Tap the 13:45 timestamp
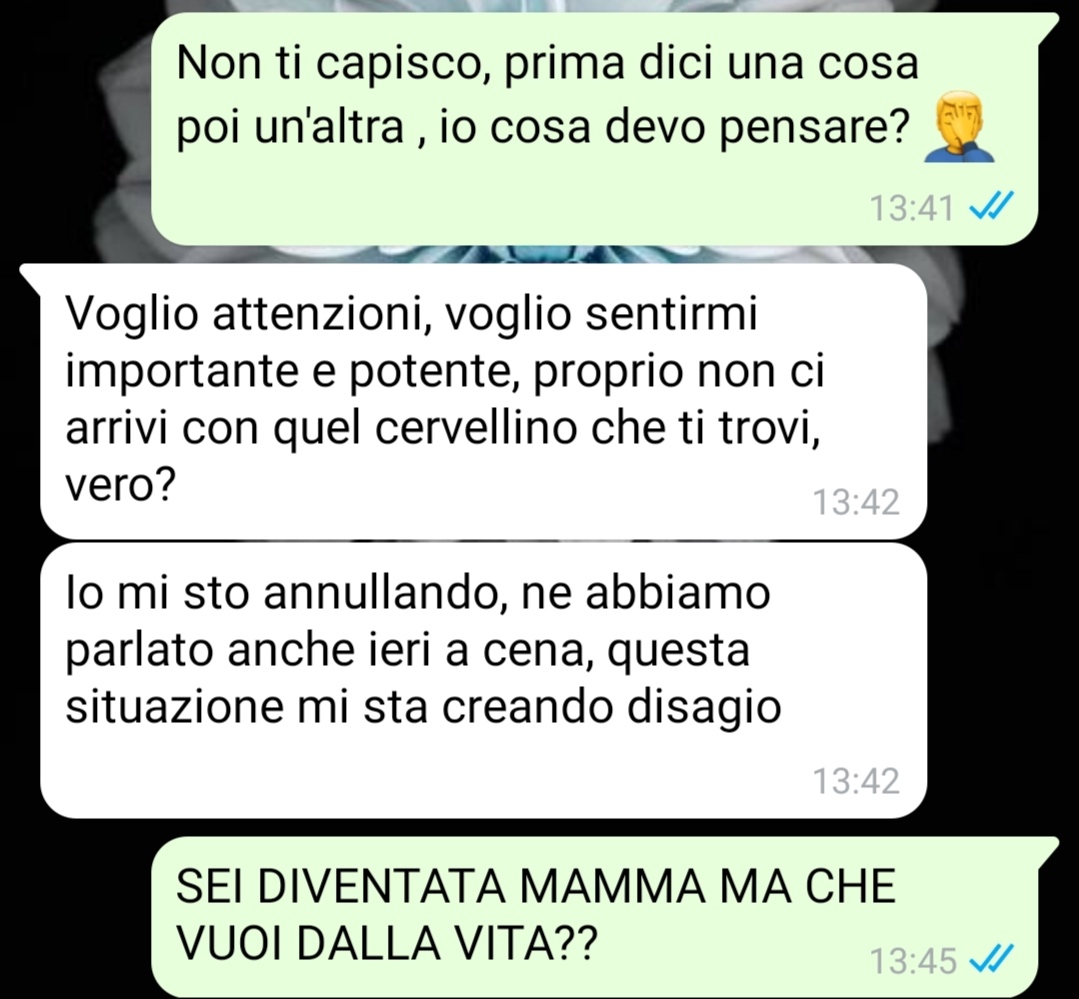 point(913,960)
